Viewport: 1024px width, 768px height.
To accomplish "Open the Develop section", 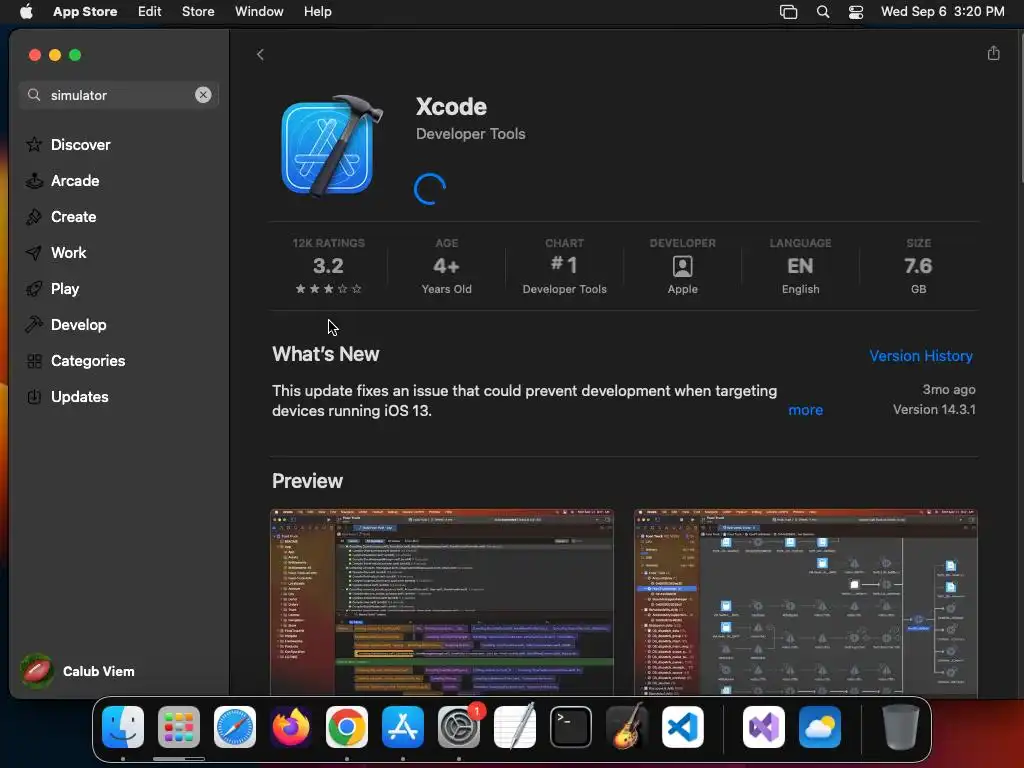I will pyautogui.click(x=65, y=325).
